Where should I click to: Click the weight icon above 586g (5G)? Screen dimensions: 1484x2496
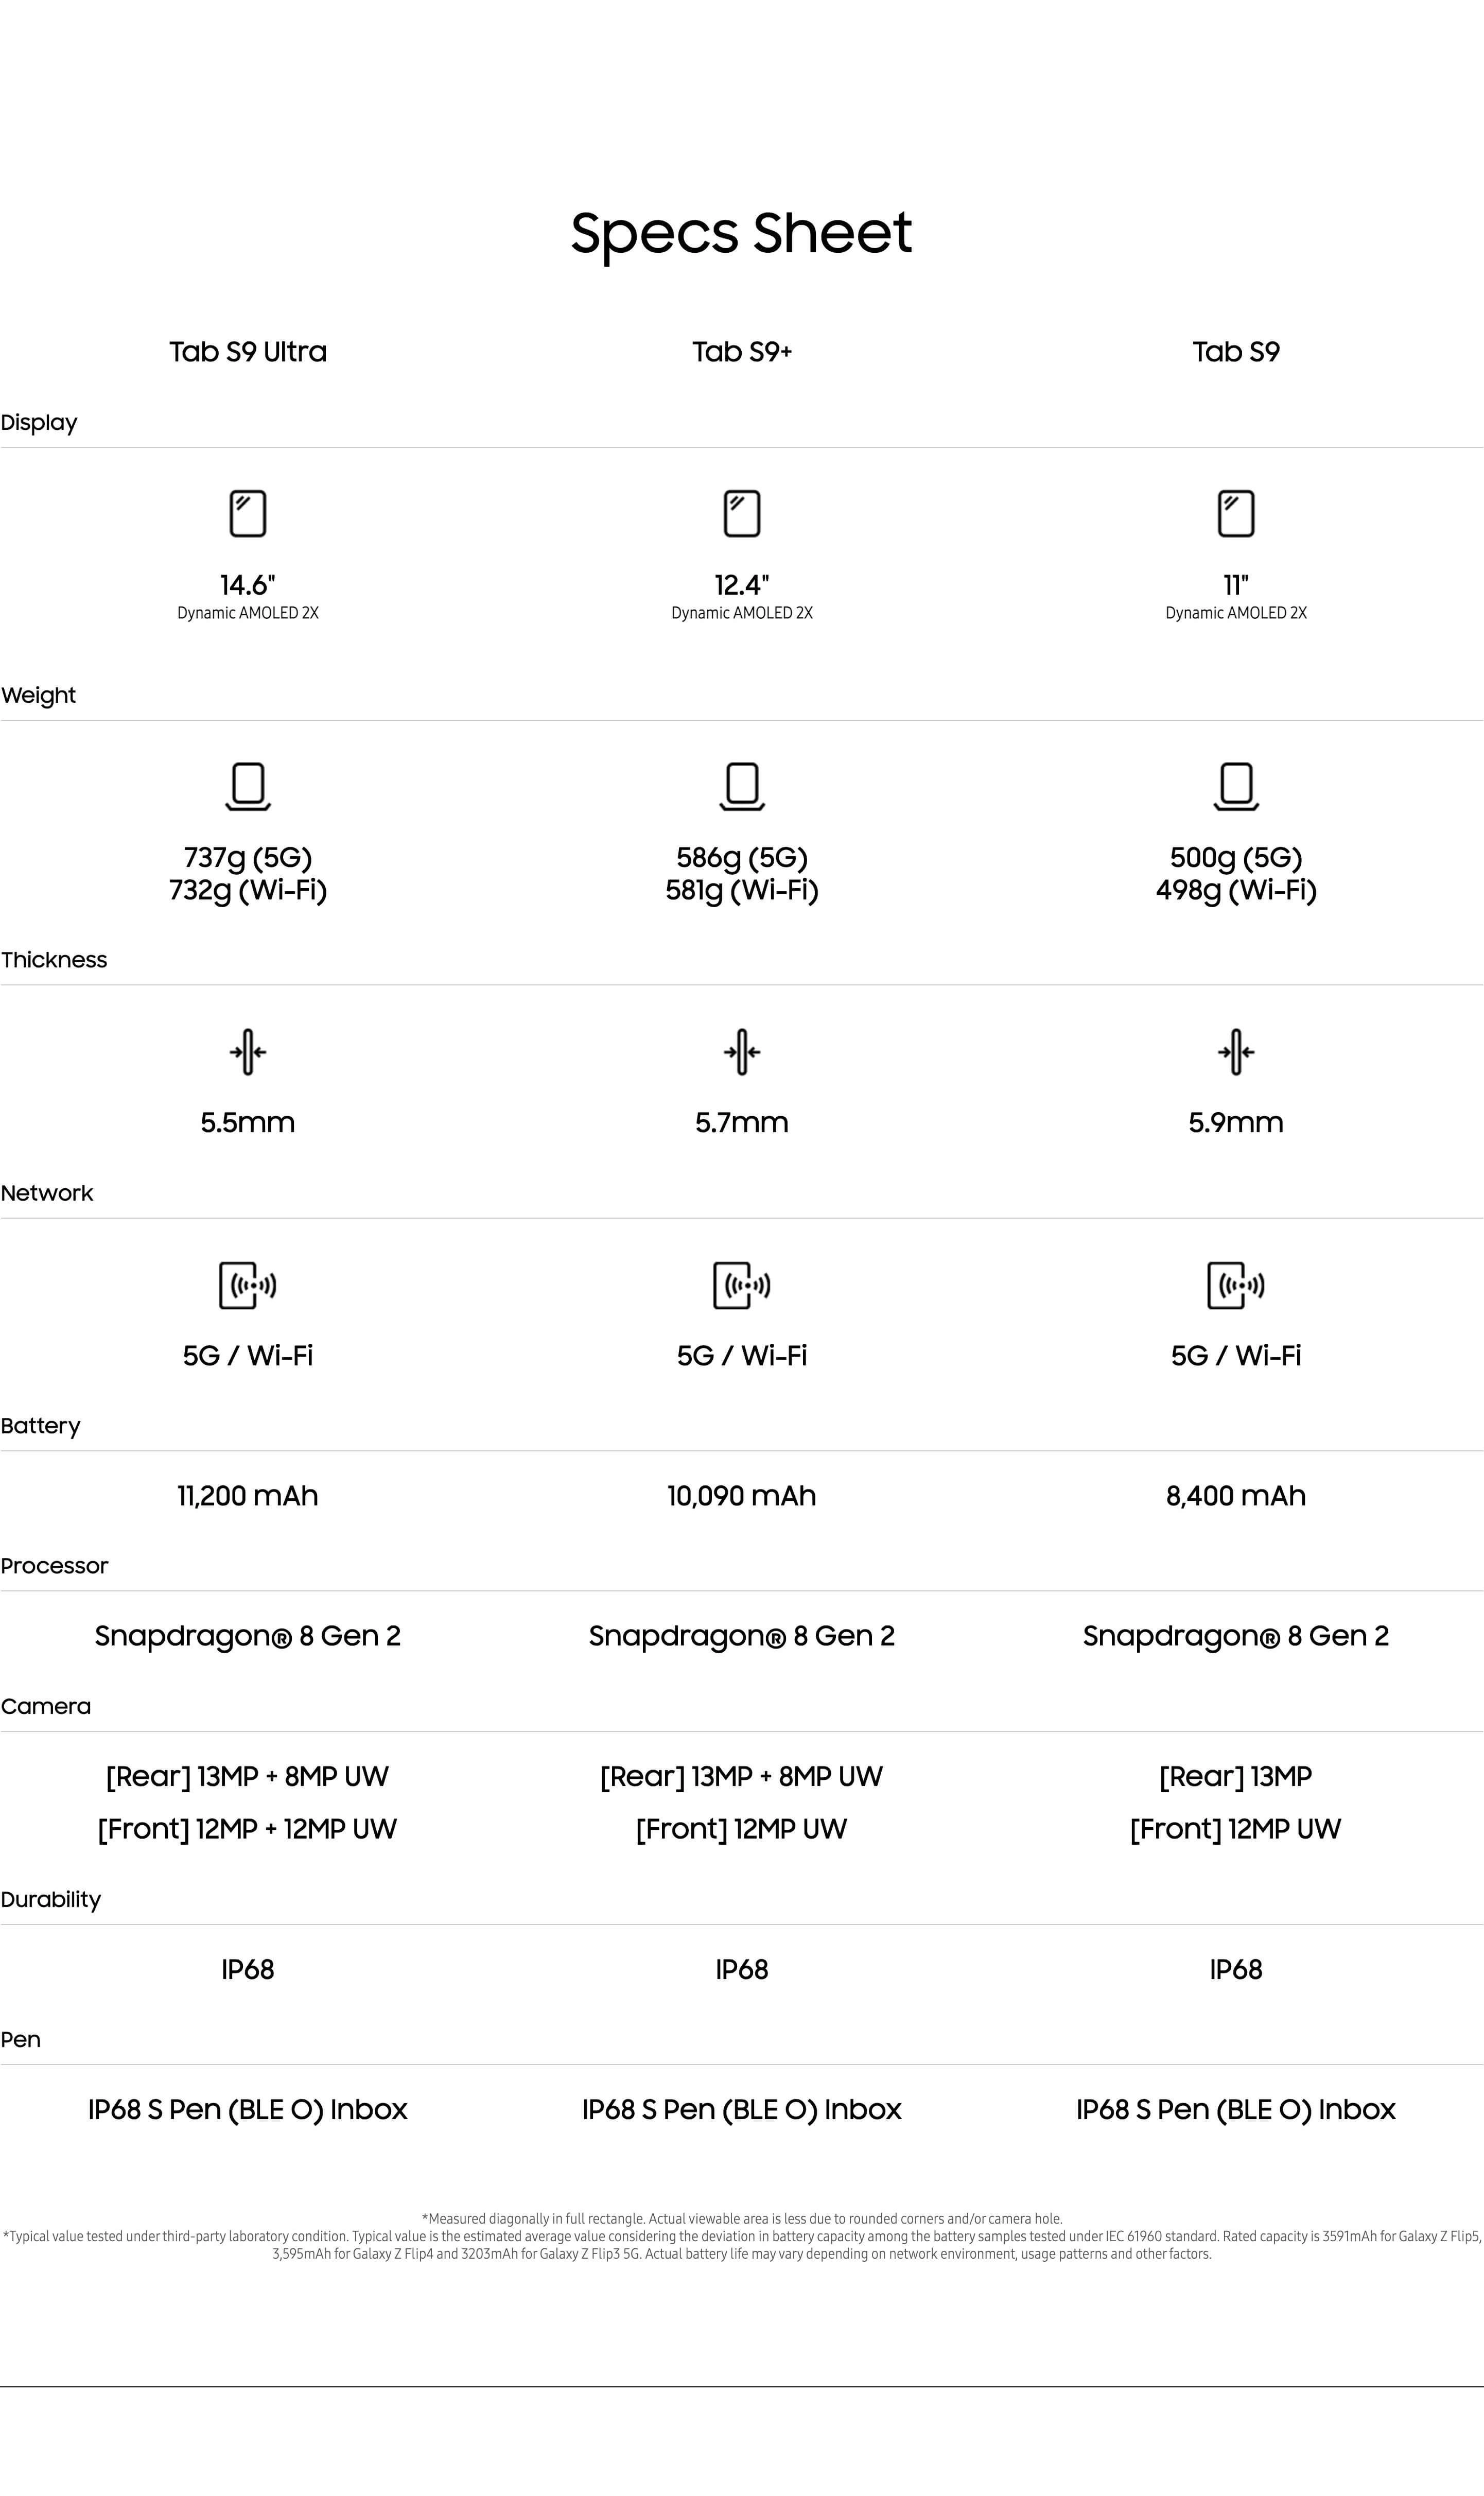pyautogui.click(x=742, y=786)
